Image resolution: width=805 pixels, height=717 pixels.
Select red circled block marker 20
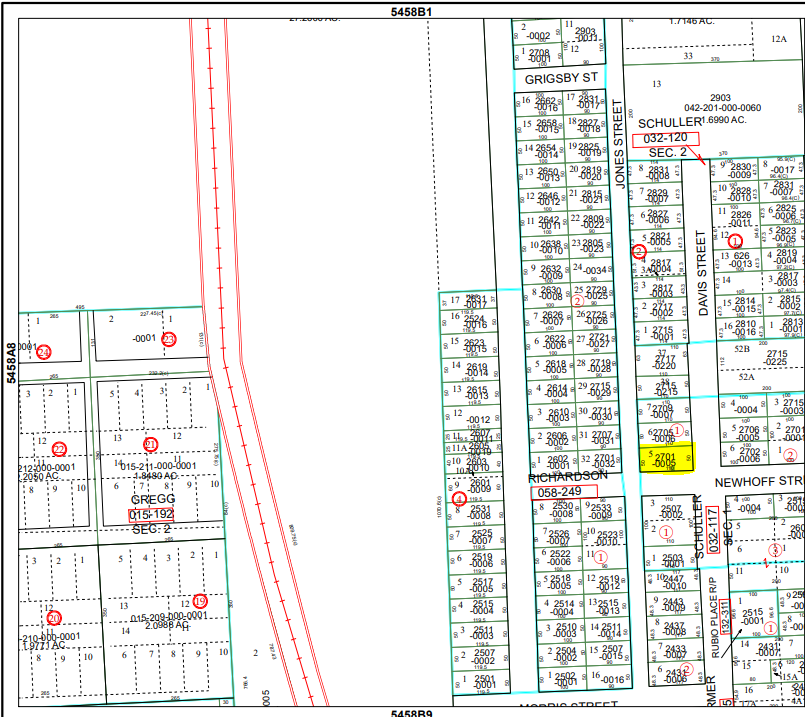pyautogui.click(x=54, y=617)
